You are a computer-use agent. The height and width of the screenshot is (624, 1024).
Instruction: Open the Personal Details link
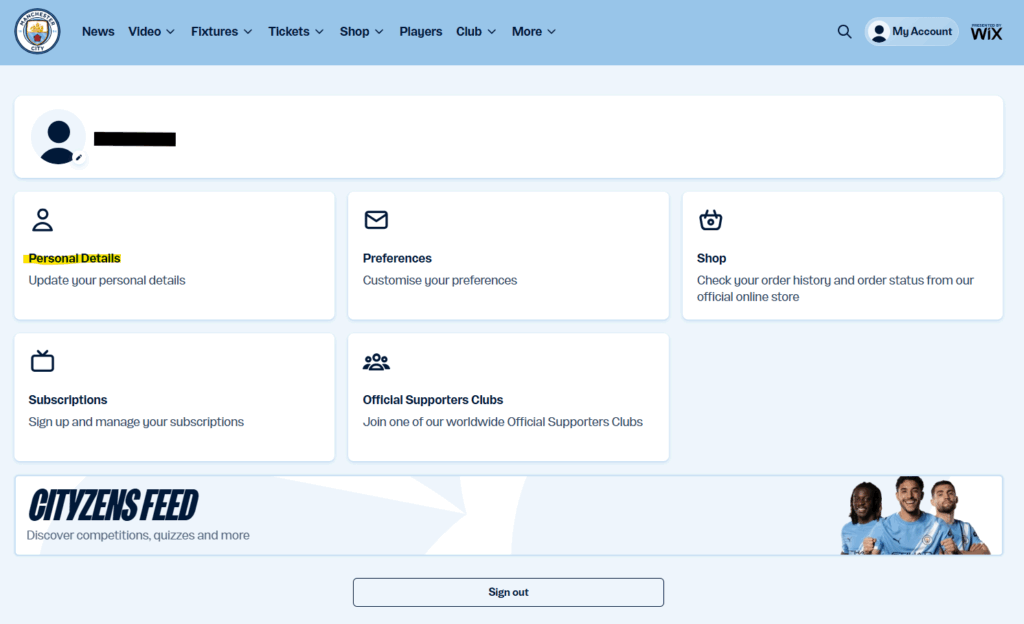75,258
